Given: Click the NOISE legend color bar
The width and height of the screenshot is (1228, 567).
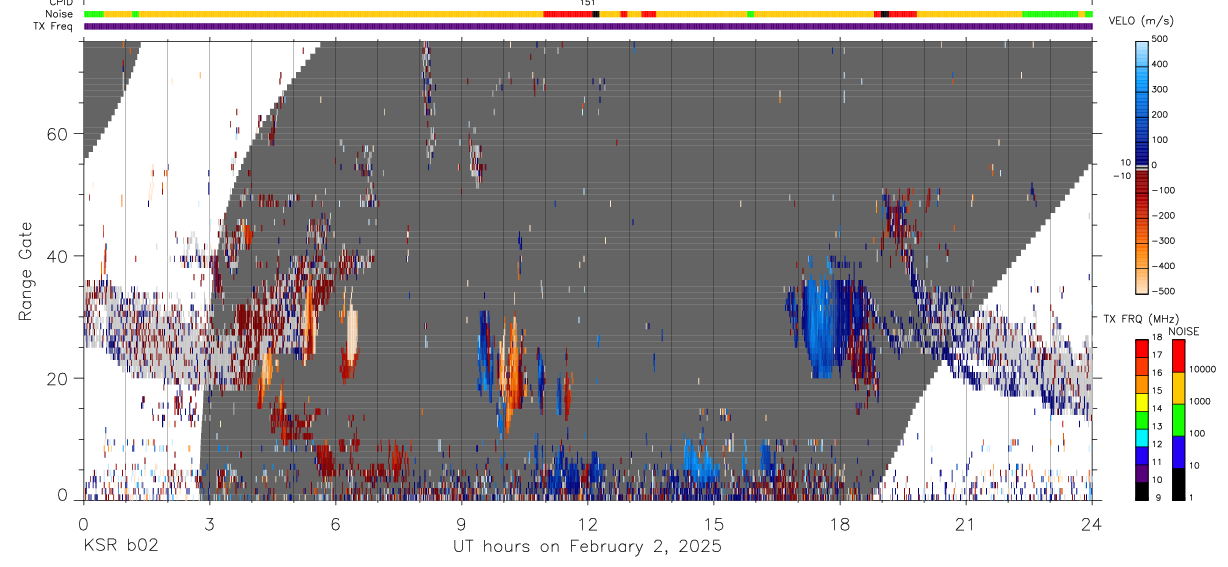Looking at the screenshot, I should tap(1180, 418).
